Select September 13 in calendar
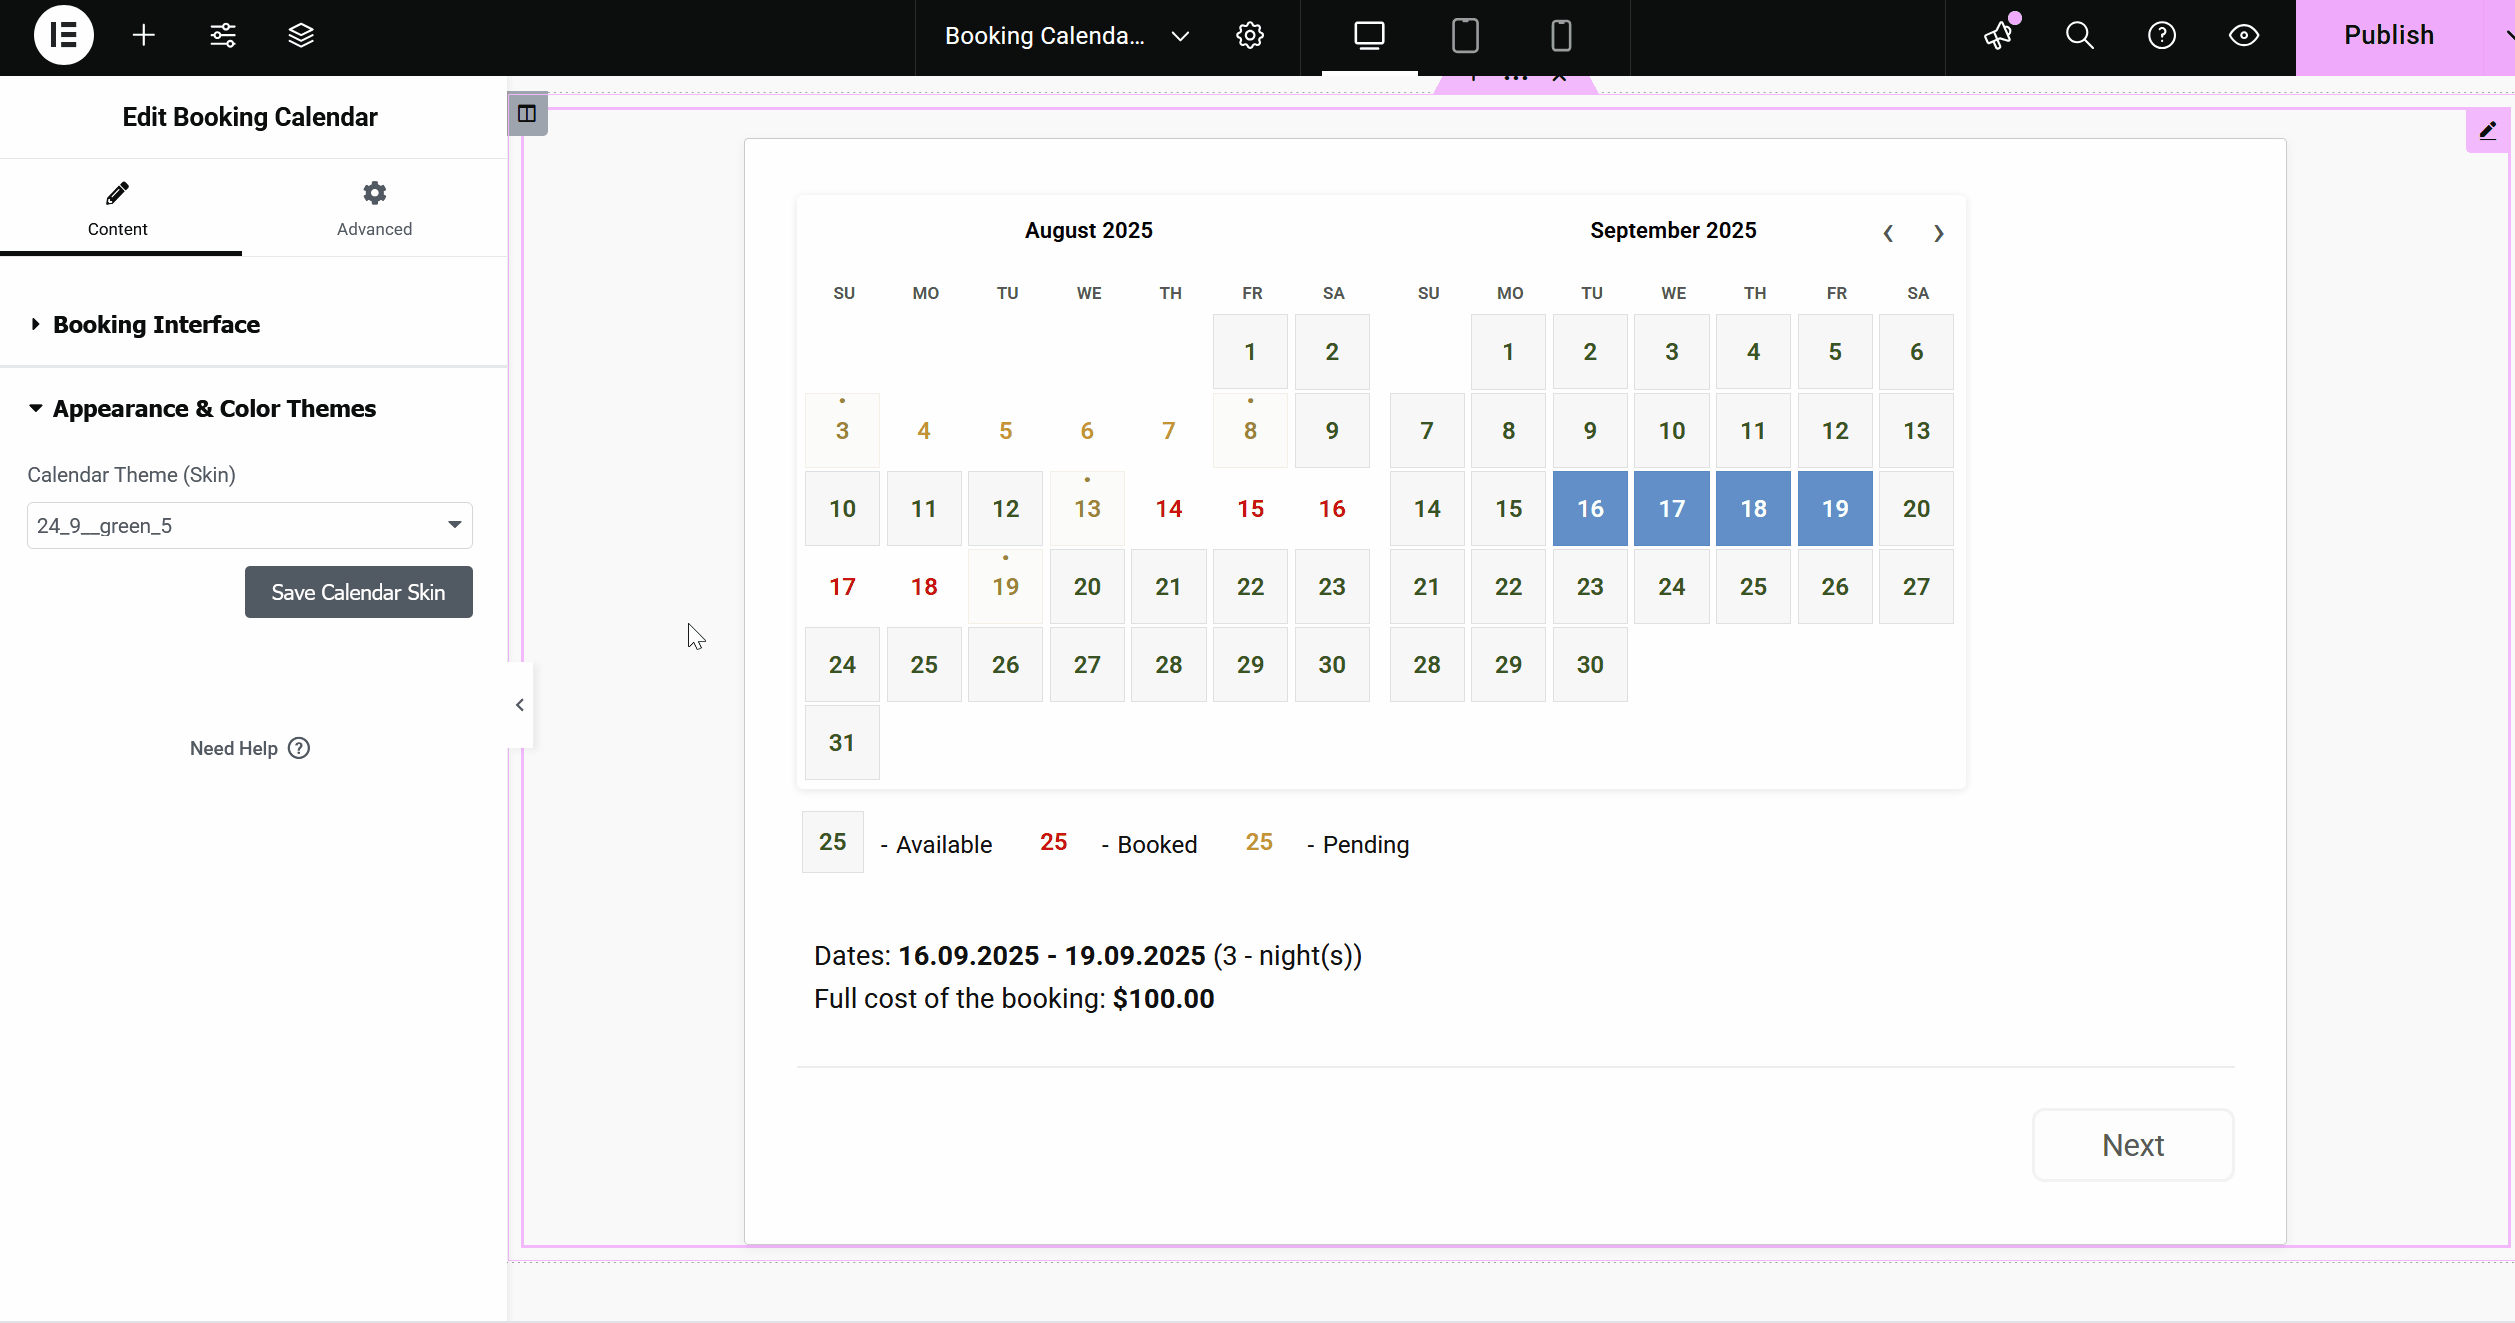2515x1323 pixels. 1916,430
